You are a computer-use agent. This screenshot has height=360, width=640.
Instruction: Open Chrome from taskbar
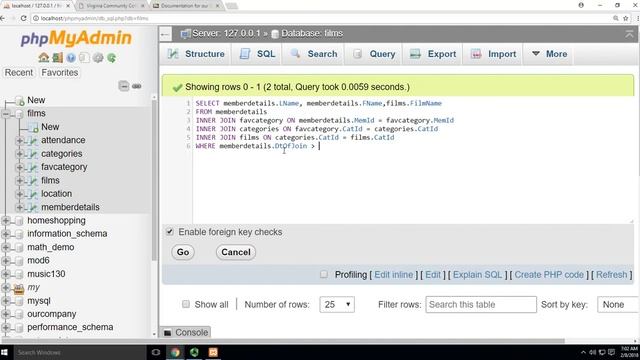click(175, 352)
